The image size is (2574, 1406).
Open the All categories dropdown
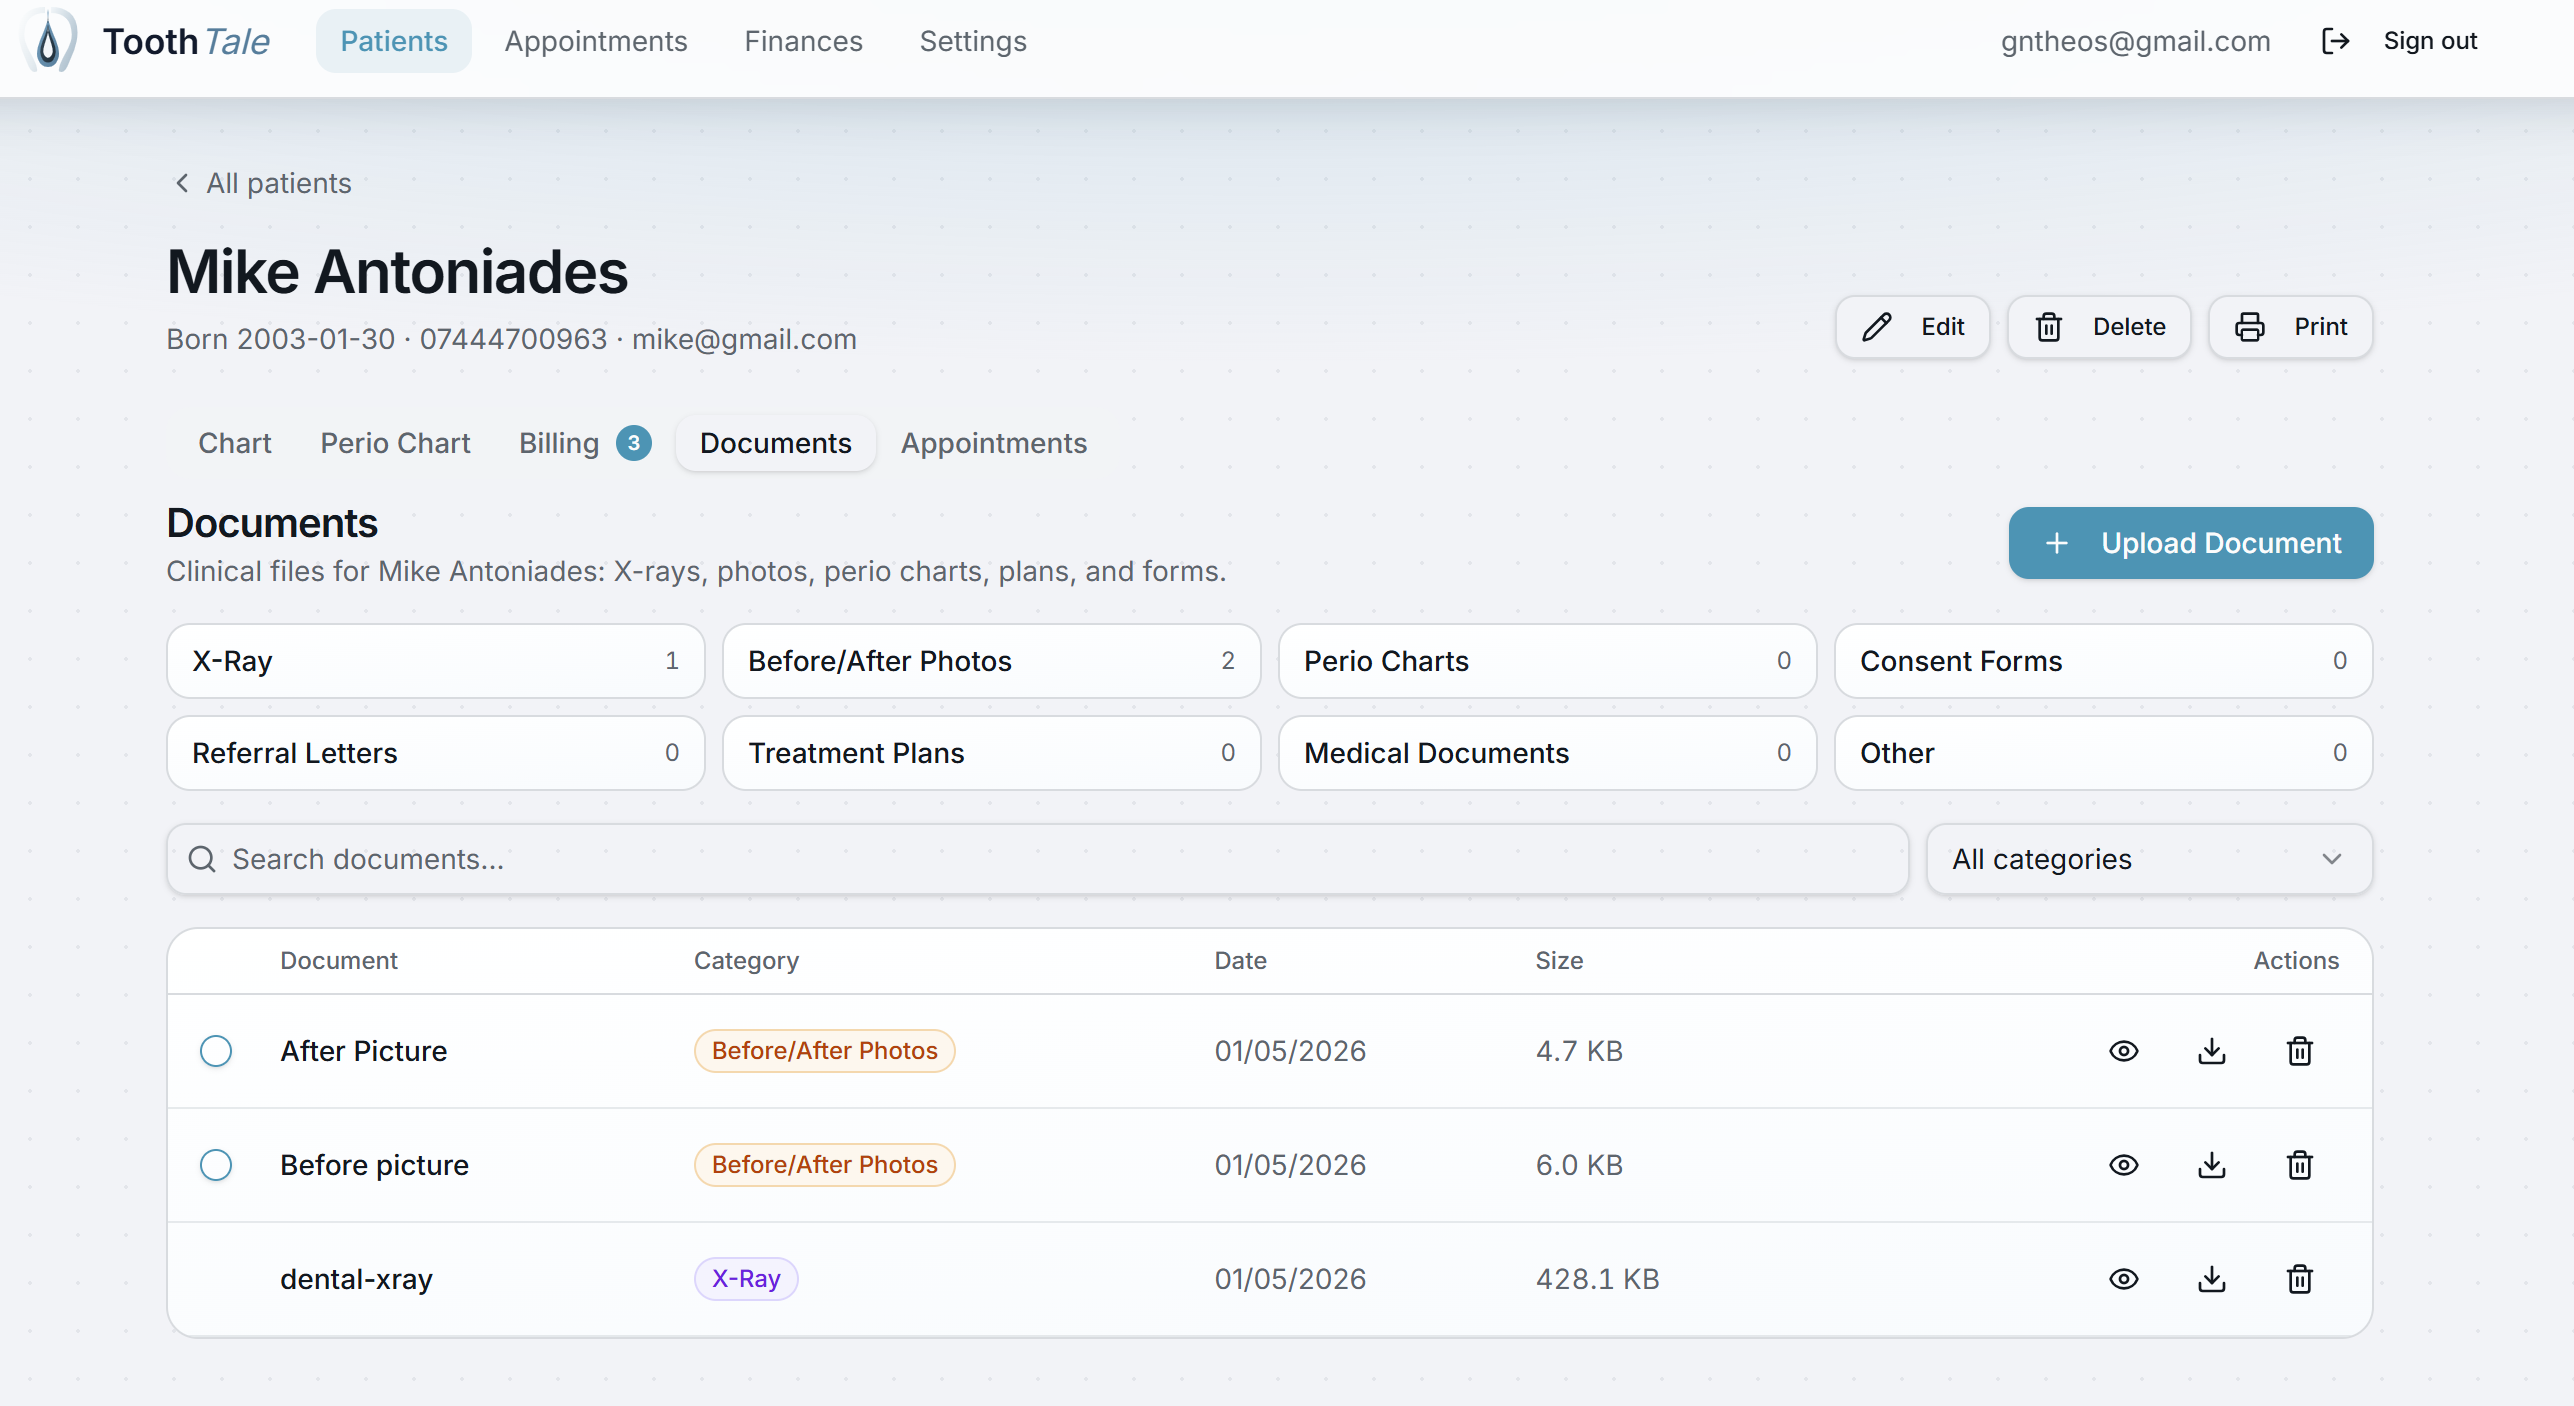coord(2149,859)
